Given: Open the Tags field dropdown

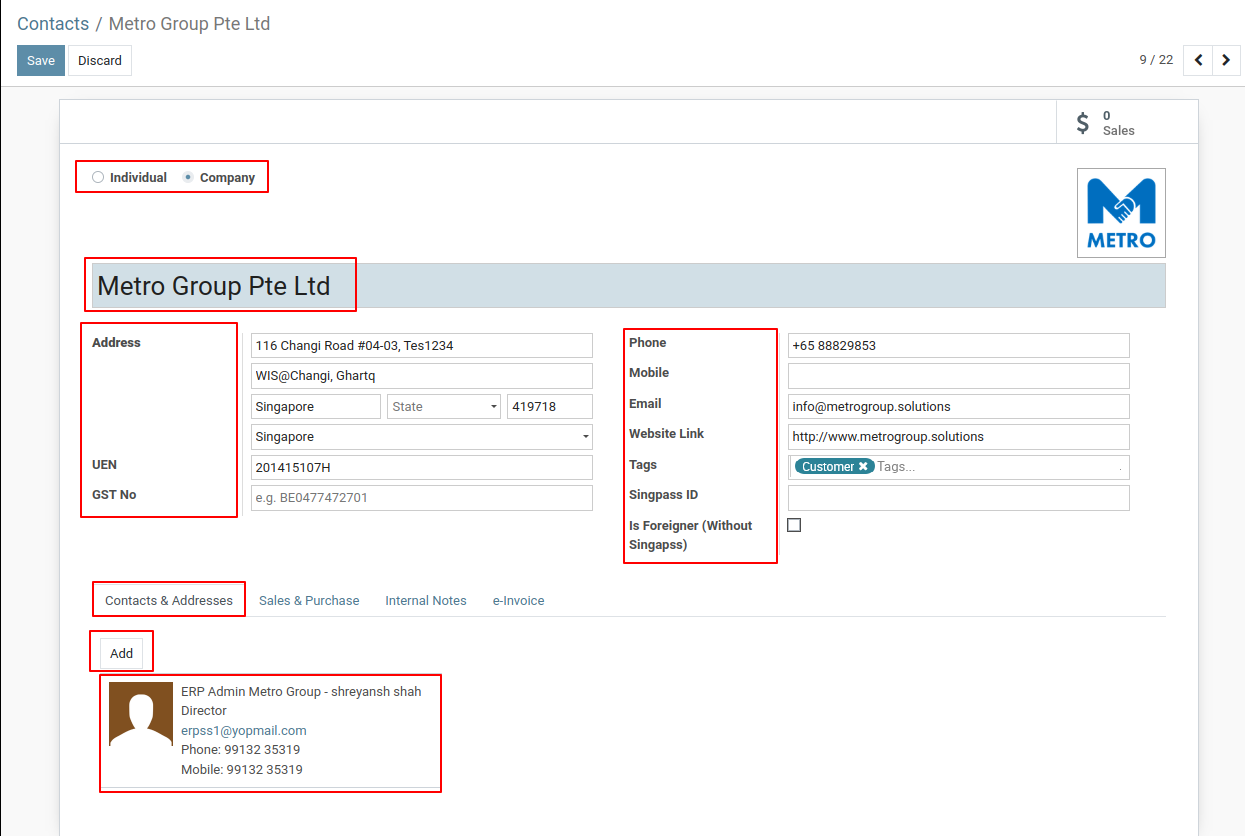Looking at the screenshot, I should [959, 467].
